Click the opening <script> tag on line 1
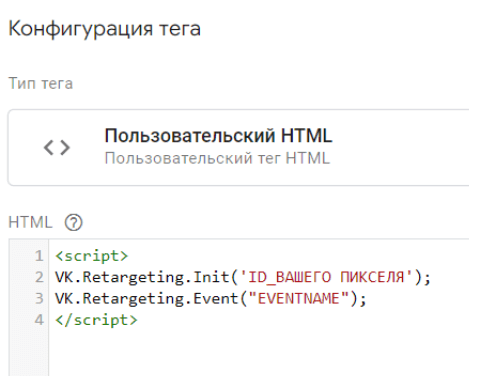Screen dimensions: 477x385 (x=92, y=256)
